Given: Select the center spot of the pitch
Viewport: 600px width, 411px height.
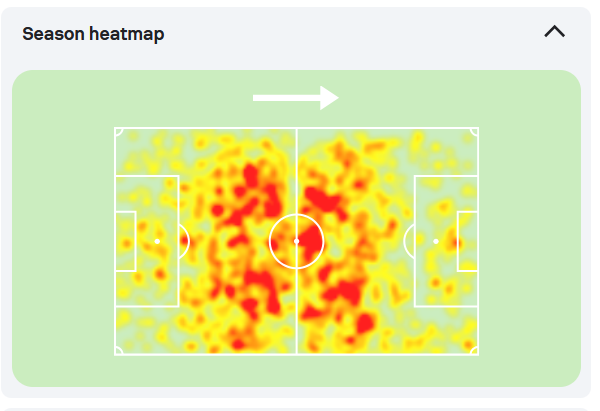Looking at the screenshot, I should 297,241.
